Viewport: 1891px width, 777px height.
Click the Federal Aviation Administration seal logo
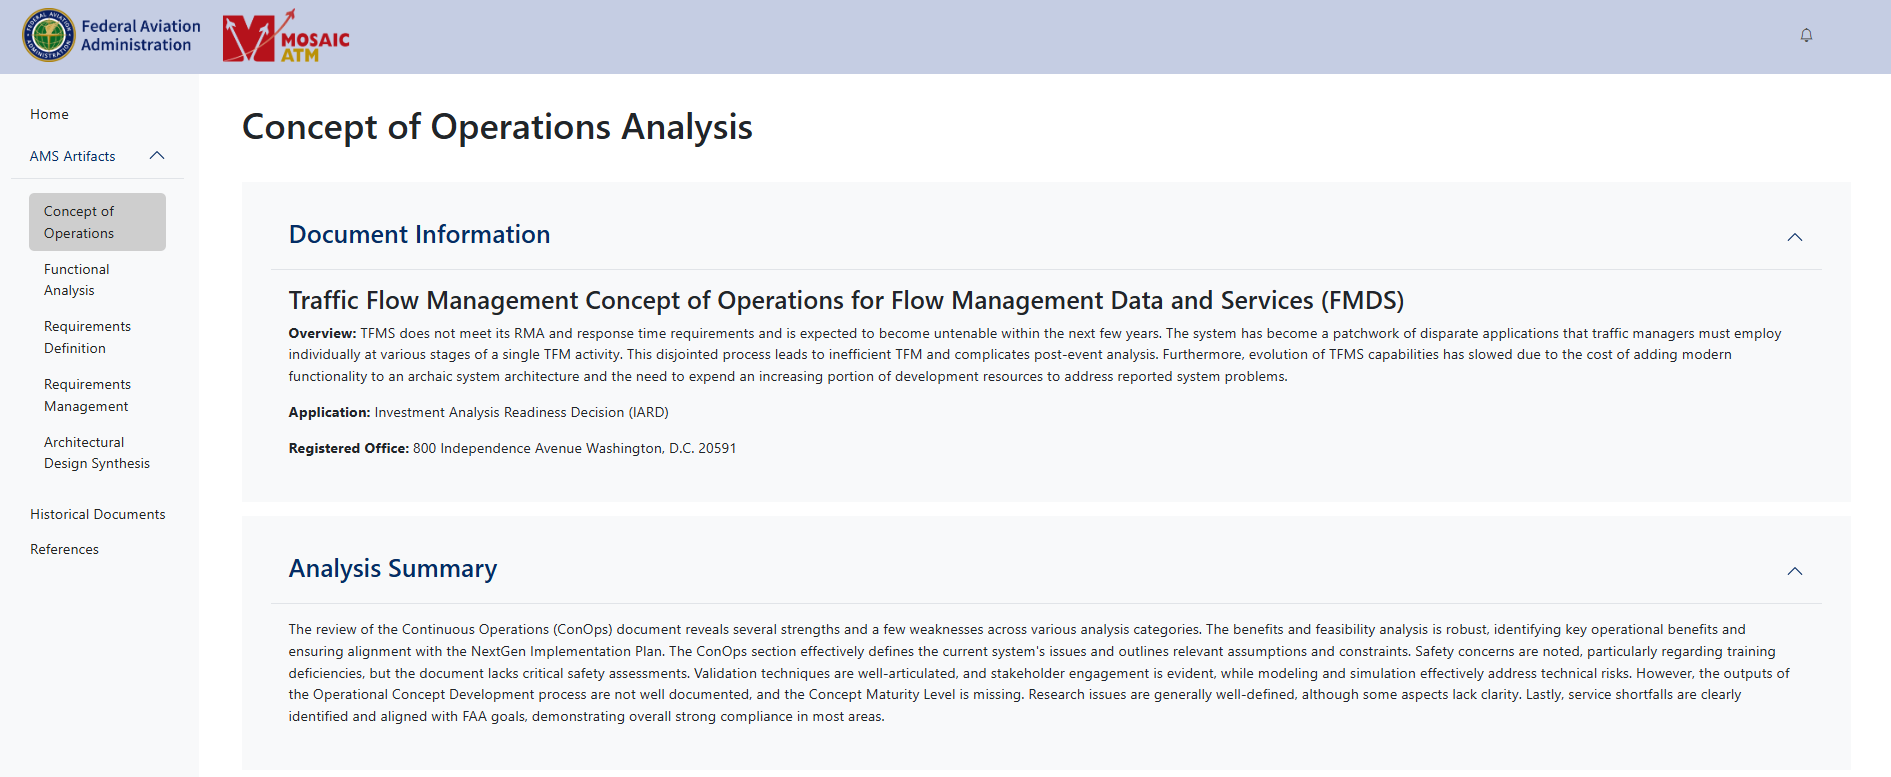tap(48, 36)
